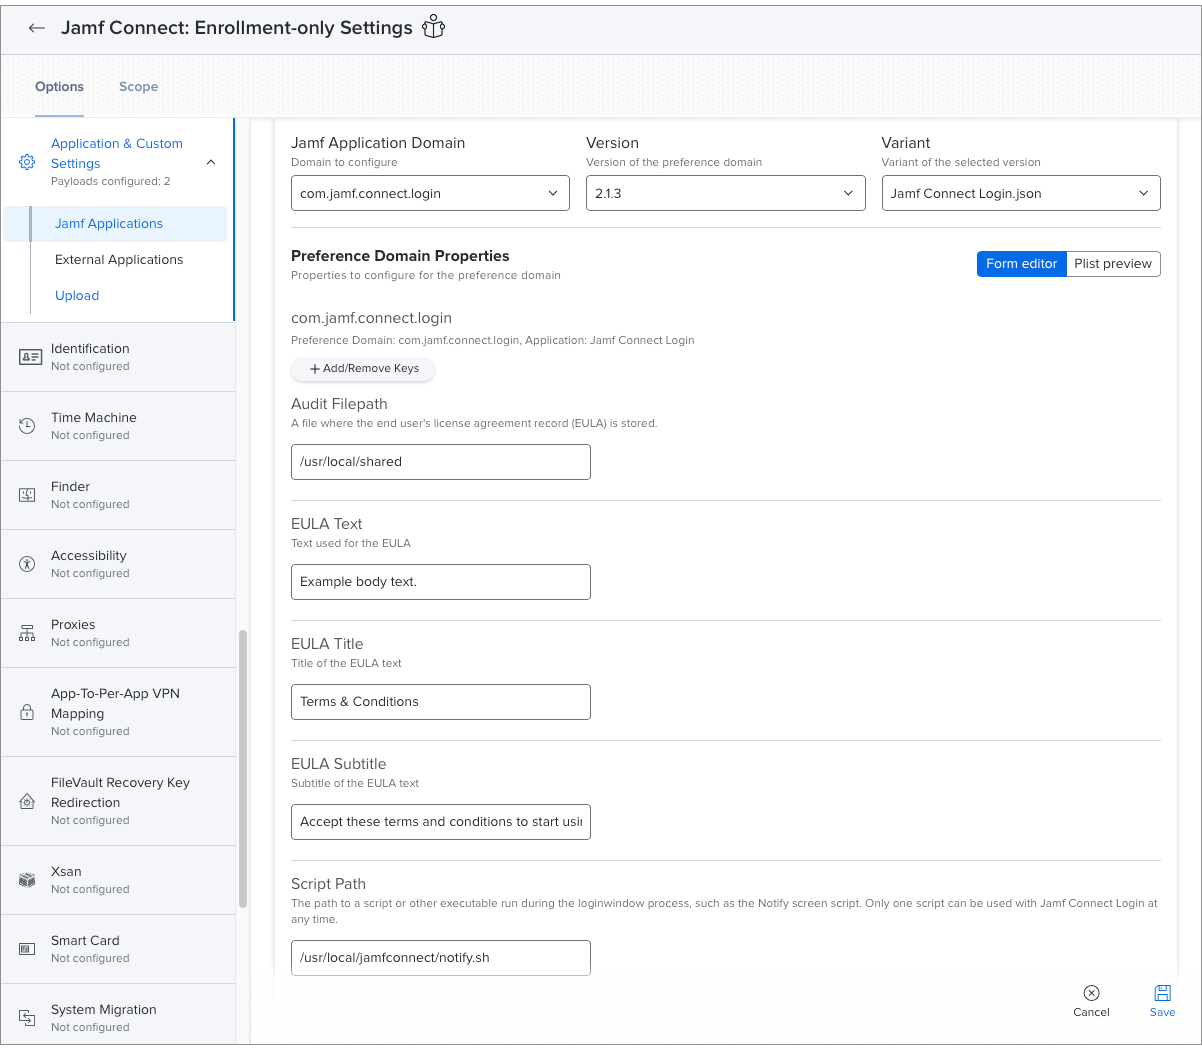Select the System Migration payload row
The width and height of the screenshot is (1202, 1050).
click(x=118, y=1015)
